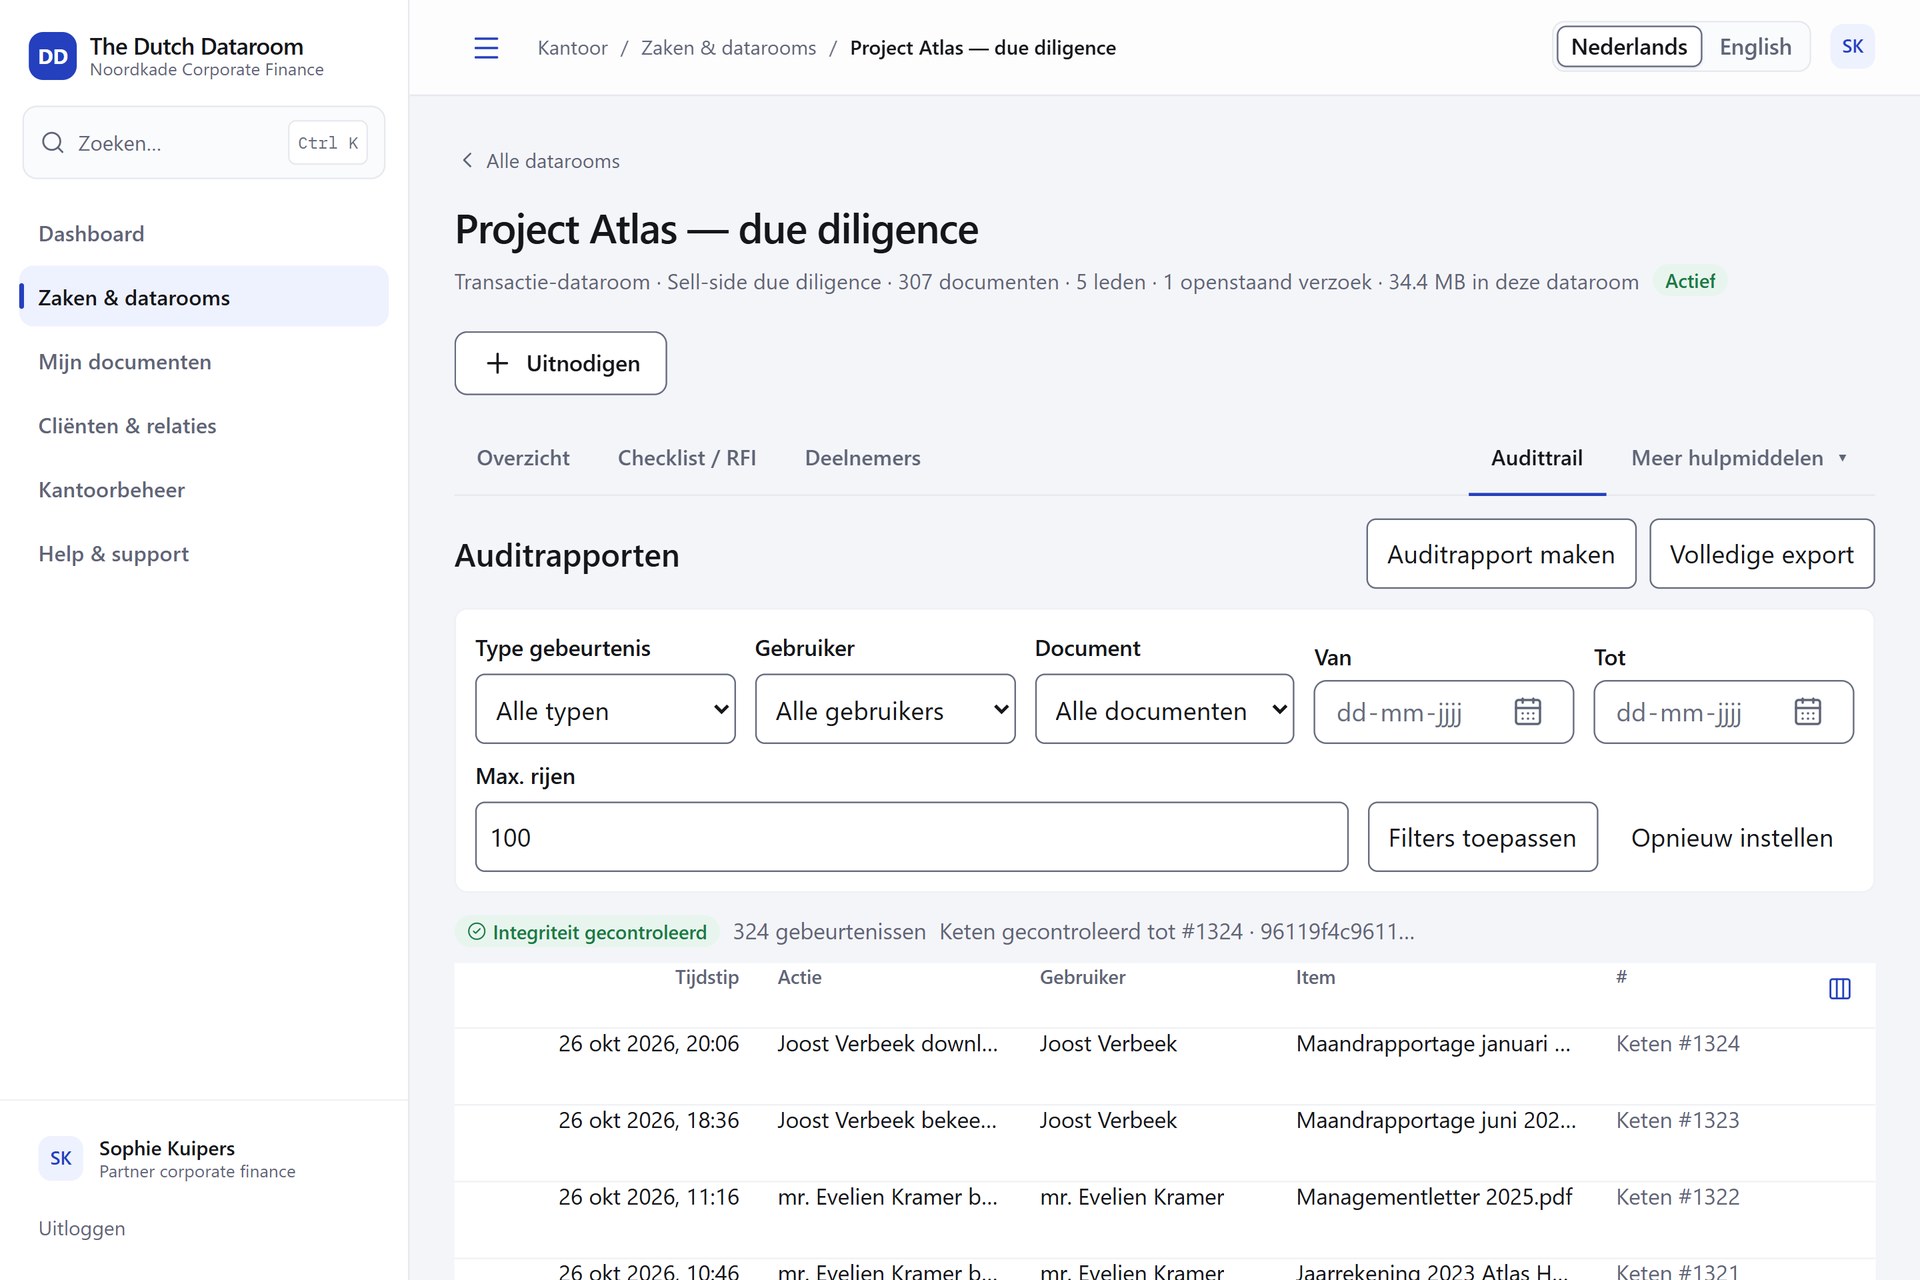Viewport: 1920px width, 1280px height.
Task: Click Auditrapport maken button
Action: [1501, 554]
